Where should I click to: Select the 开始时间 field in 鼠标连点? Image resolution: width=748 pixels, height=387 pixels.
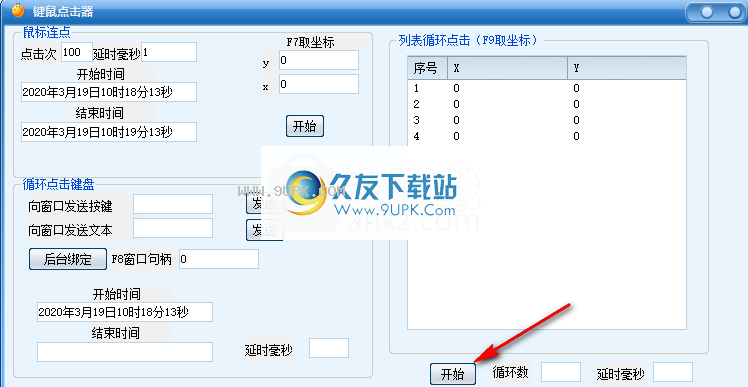109,92
